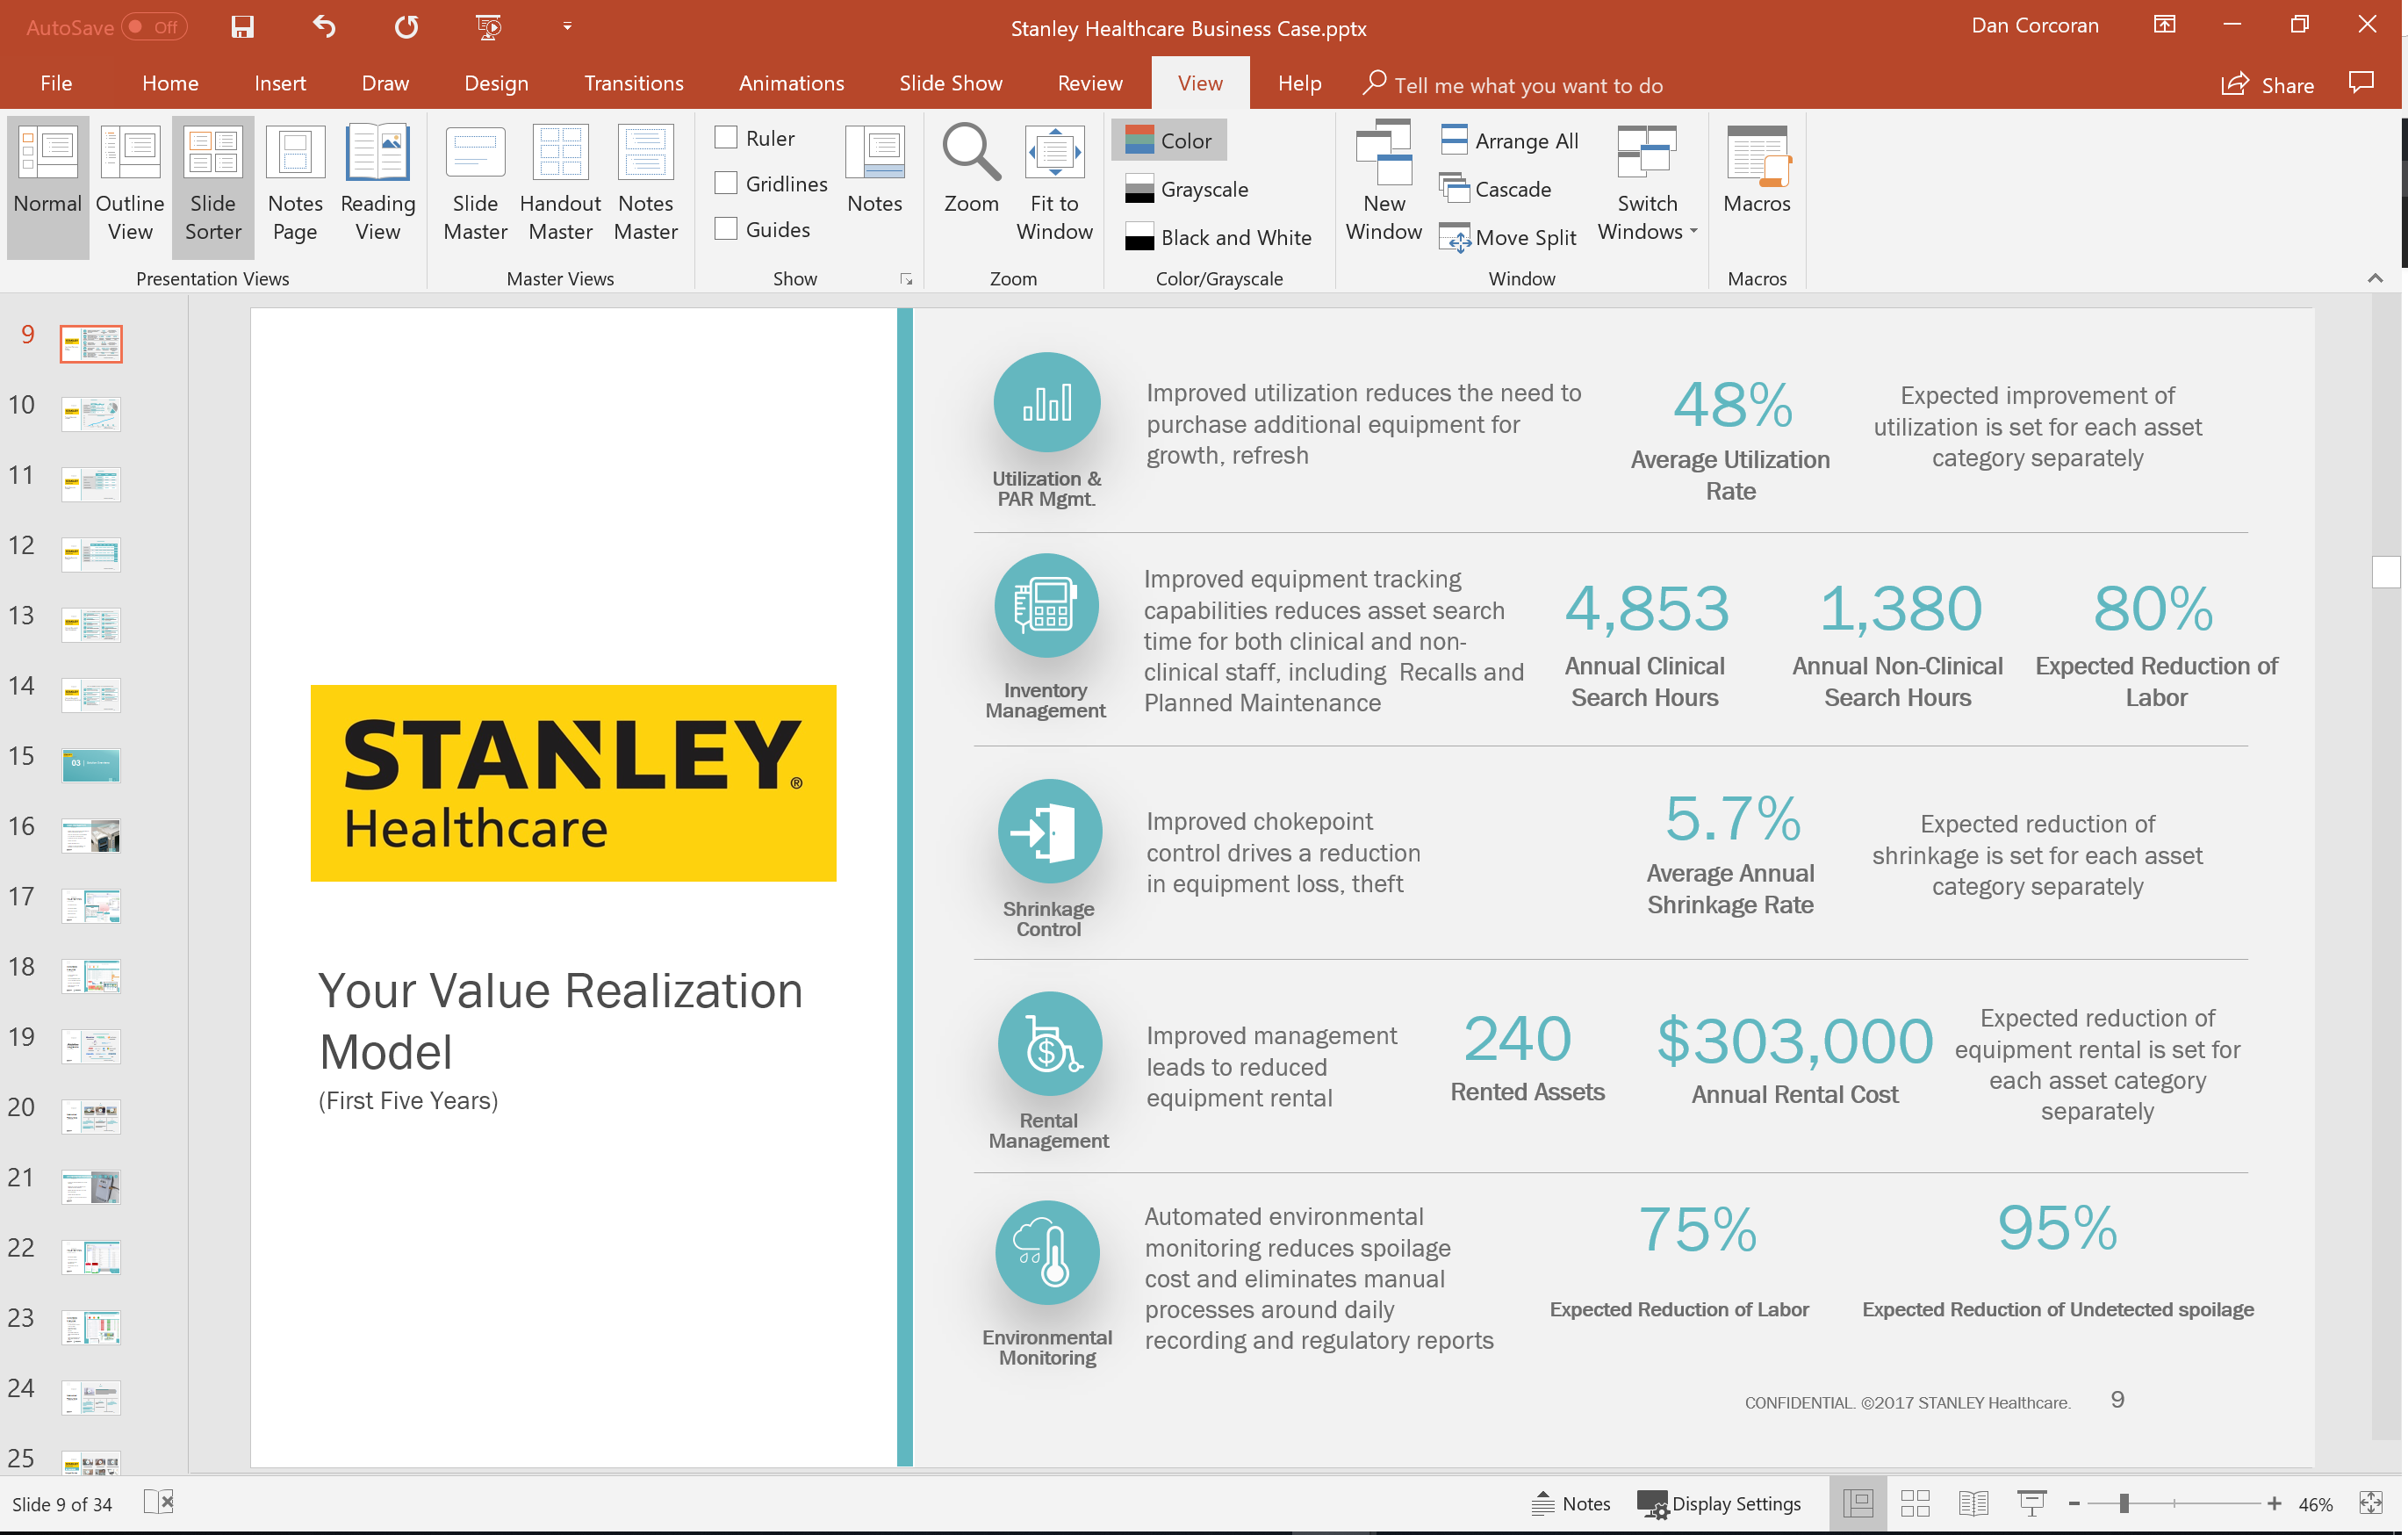This screenshot has width=2408, height=1535.
Task: Enable the Ruler checkbox
Action: [726, 138]
